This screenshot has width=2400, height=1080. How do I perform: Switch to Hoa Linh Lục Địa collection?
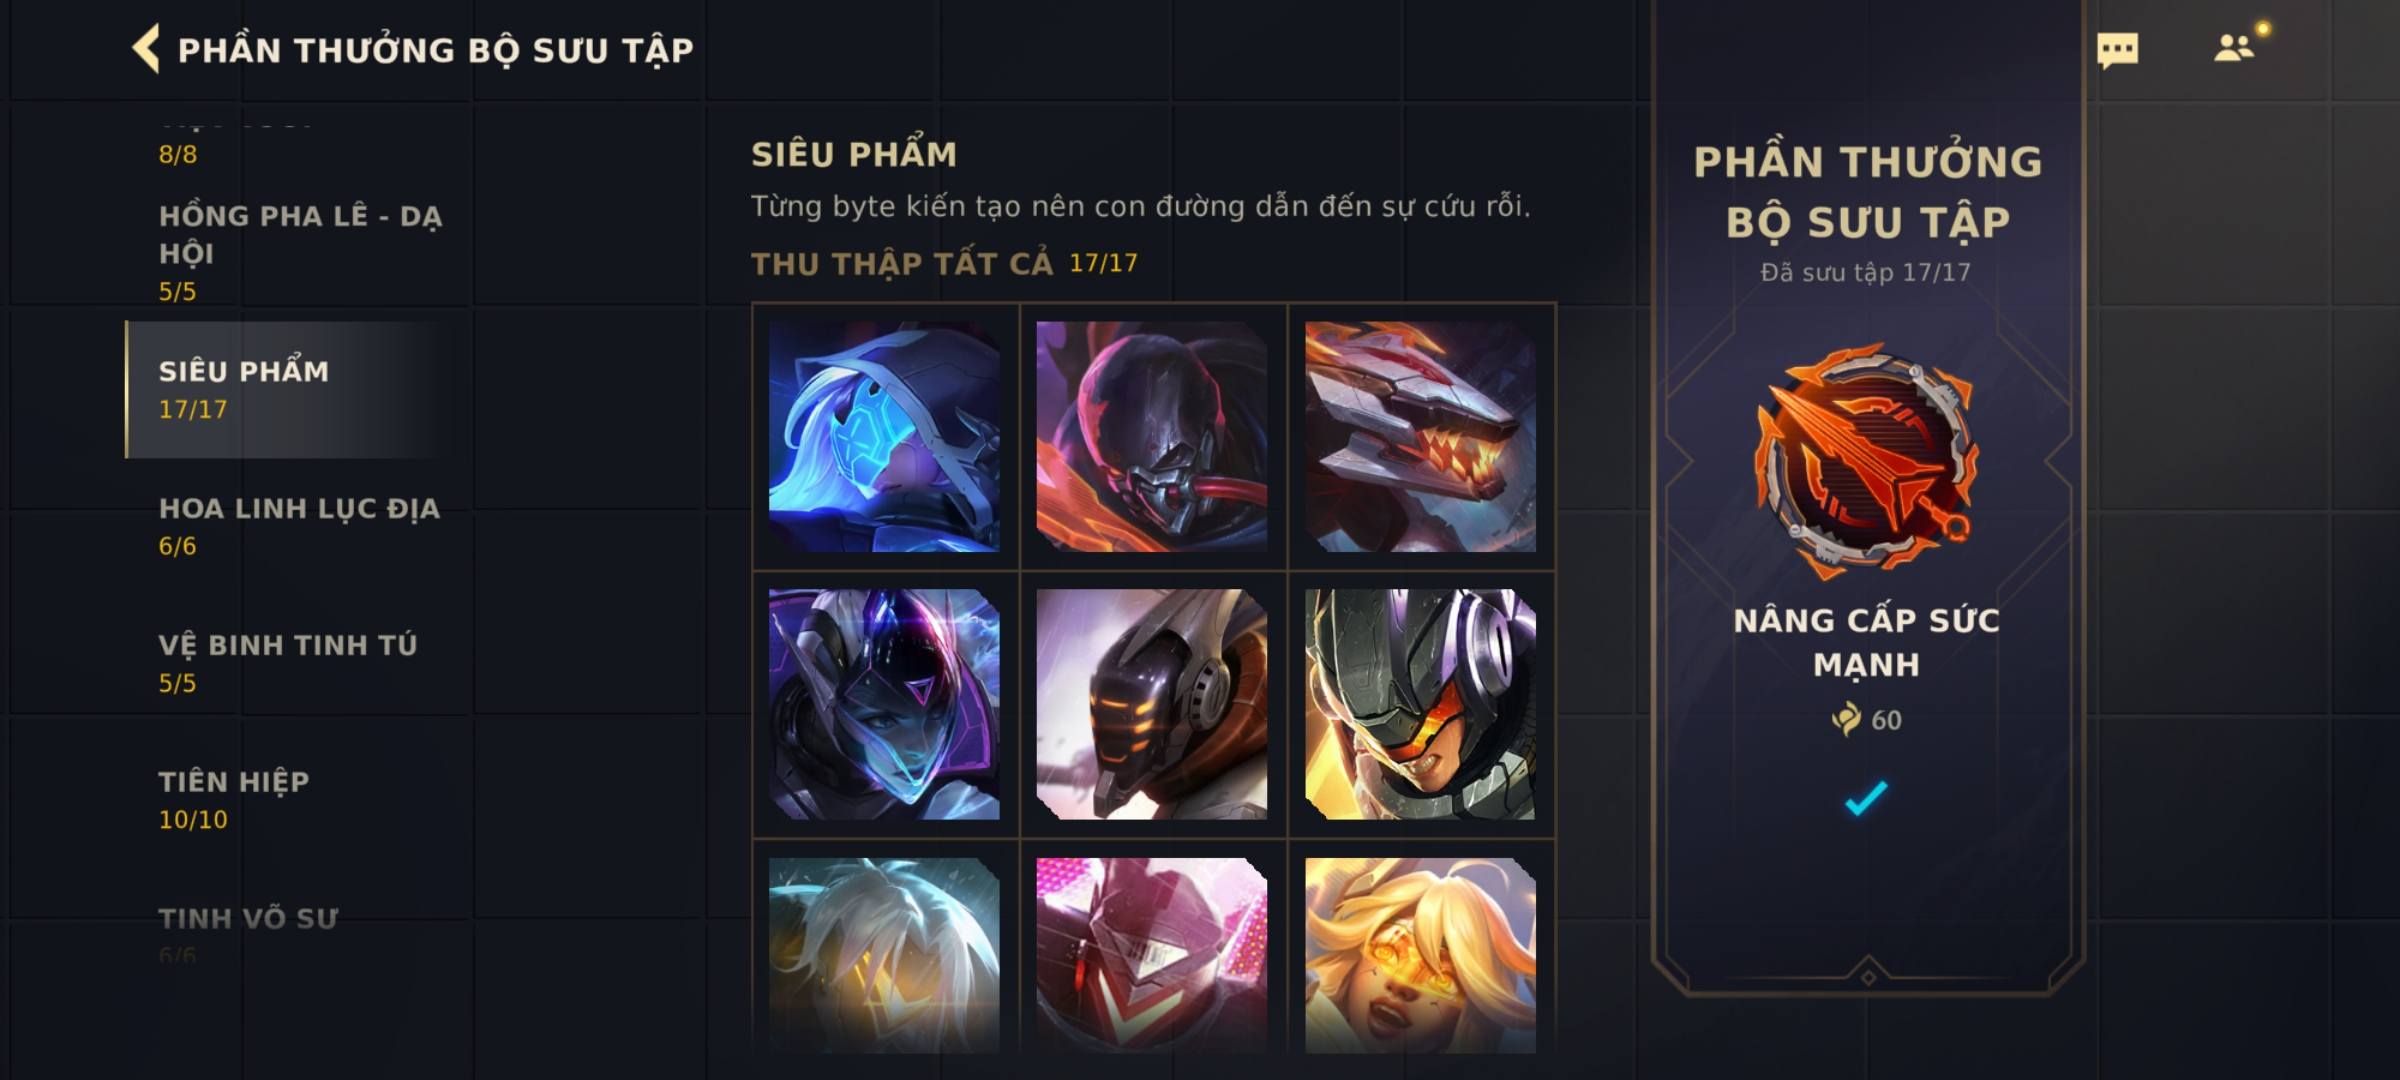[299, 526]
